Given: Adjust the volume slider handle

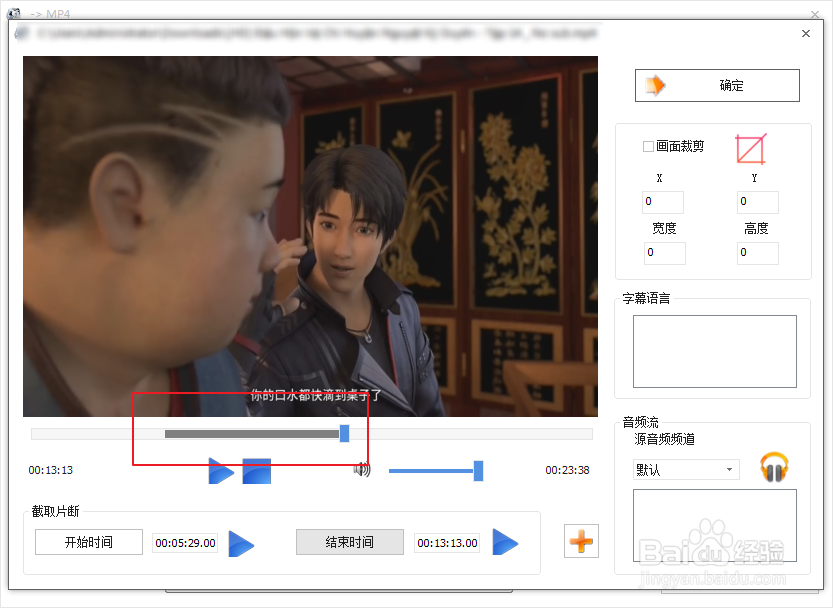Looking at the screenshot, I should coord(478,471).
